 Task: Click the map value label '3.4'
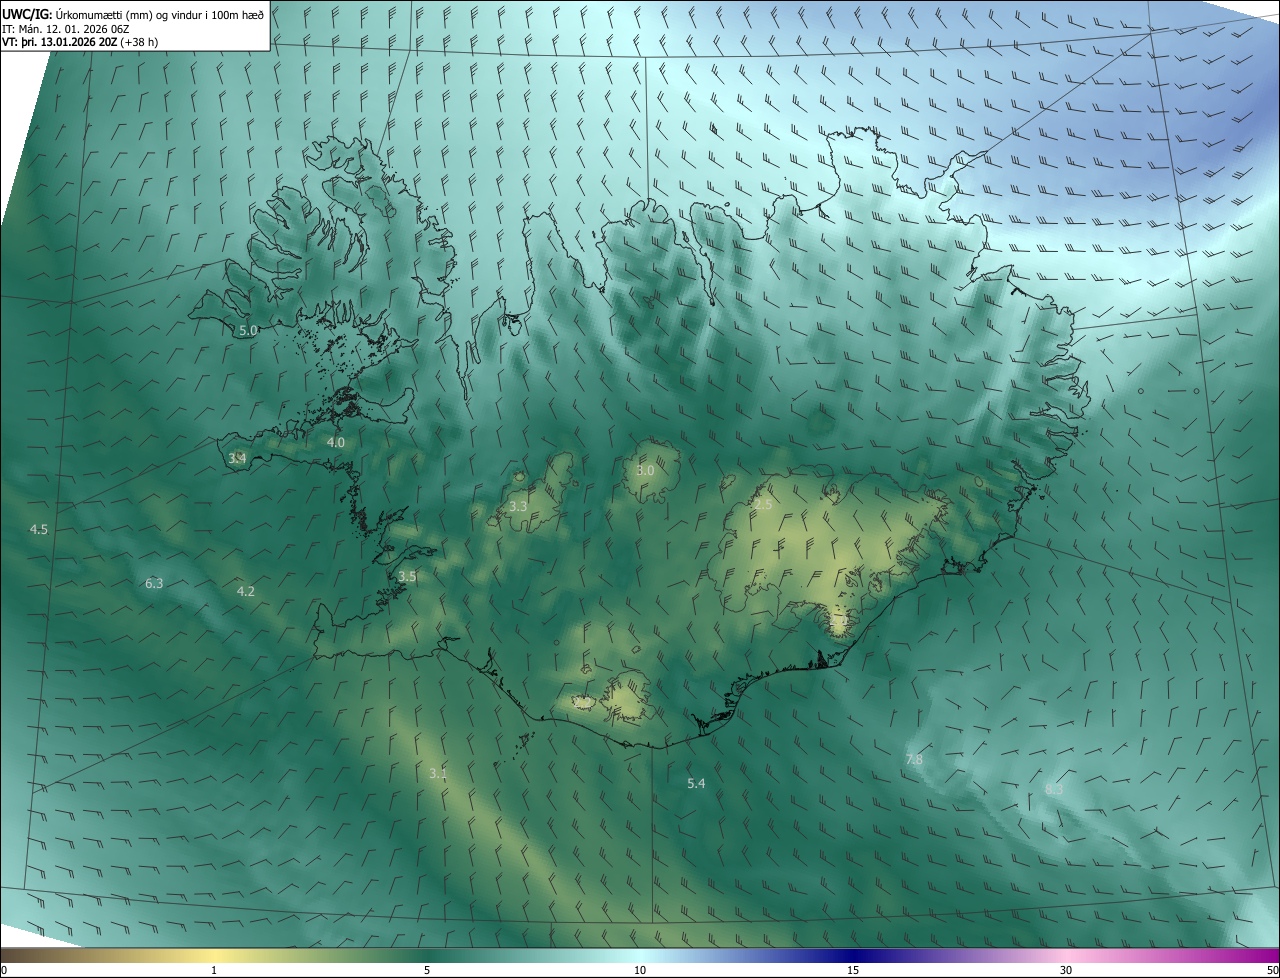237,458
